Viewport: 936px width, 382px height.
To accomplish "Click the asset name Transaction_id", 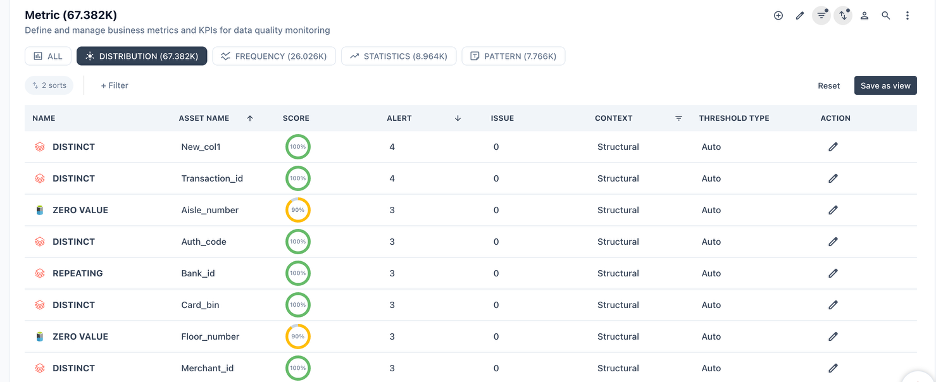I will [x=212, y=178].
